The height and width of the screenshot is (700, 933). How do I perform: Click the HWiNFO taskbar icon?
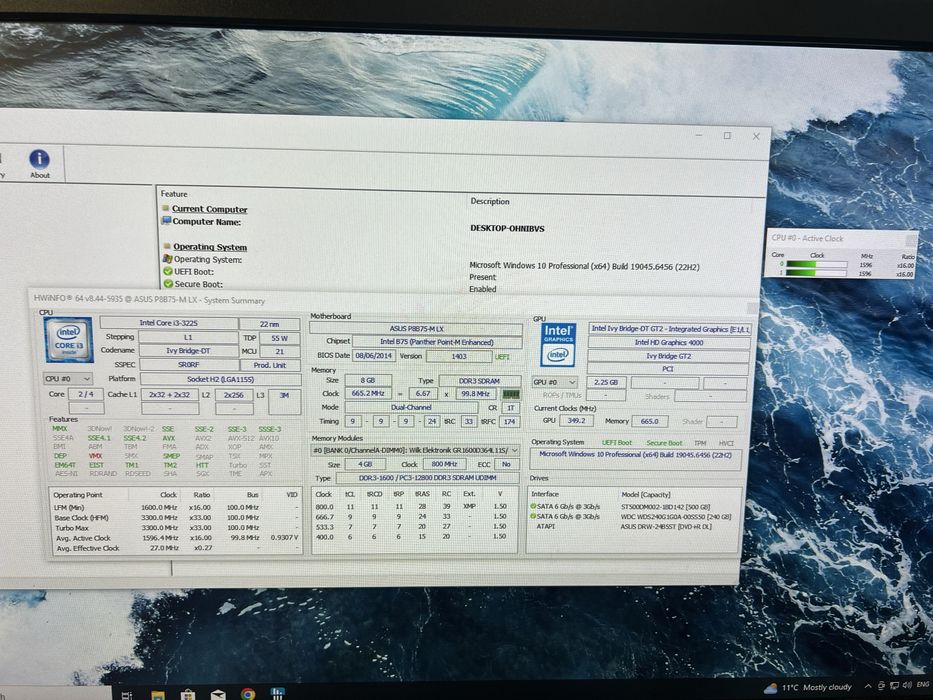277,693
